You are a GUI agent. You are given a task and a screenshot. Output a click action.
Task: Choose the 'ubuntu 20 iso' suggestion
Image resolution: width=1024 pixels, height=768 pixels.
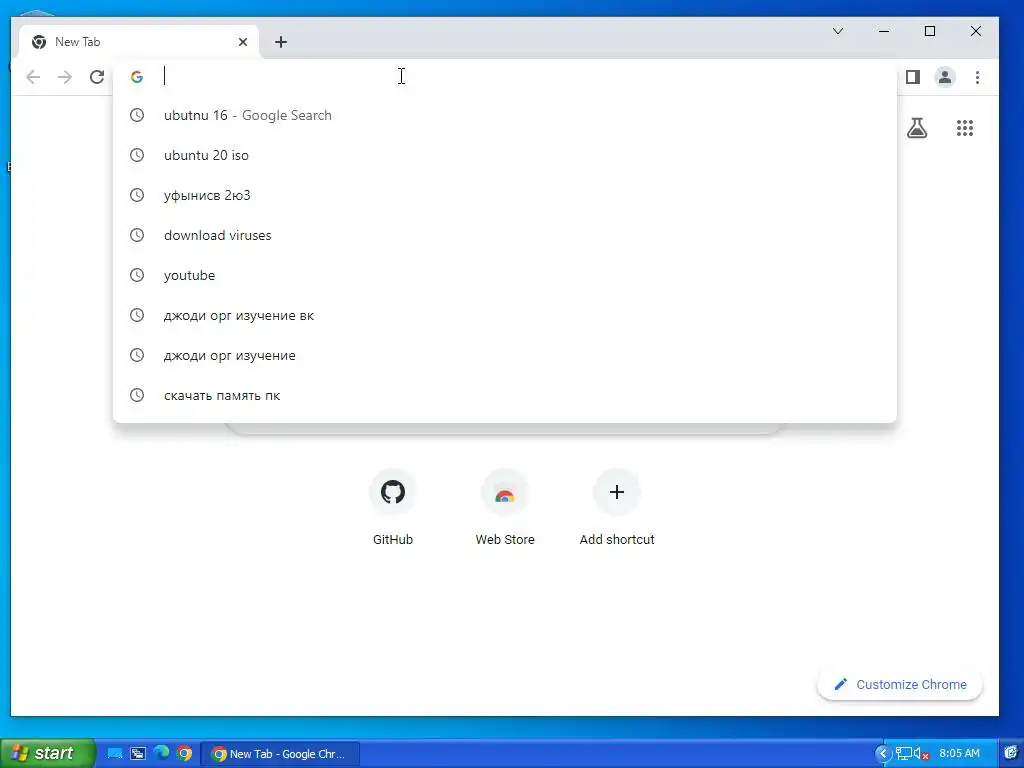504,155
